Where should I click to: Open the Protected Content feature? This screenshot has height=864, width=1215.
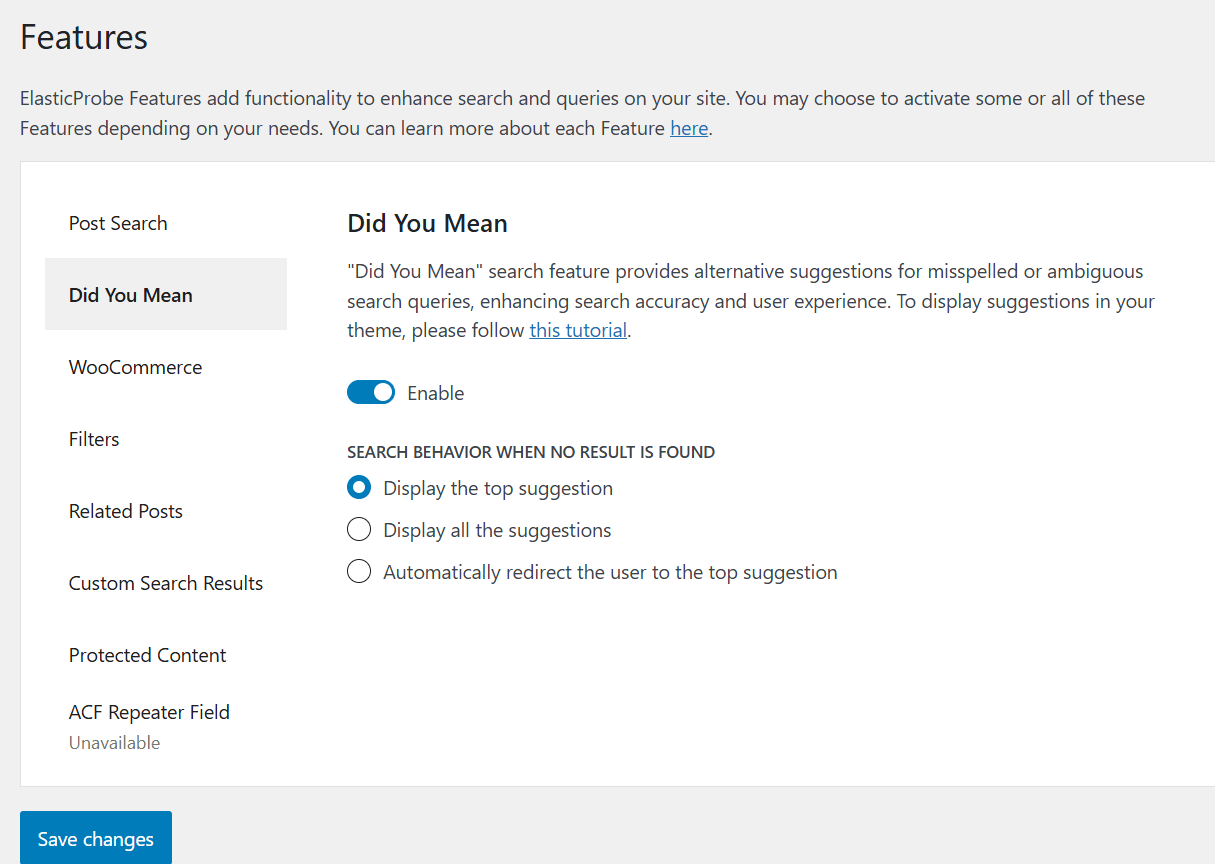[147, 655]
